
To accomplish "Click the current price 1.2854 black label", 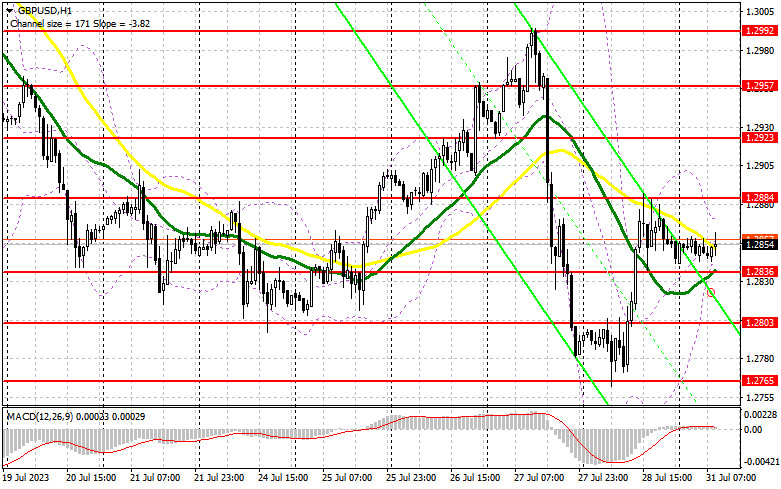I will click(760, 244).
